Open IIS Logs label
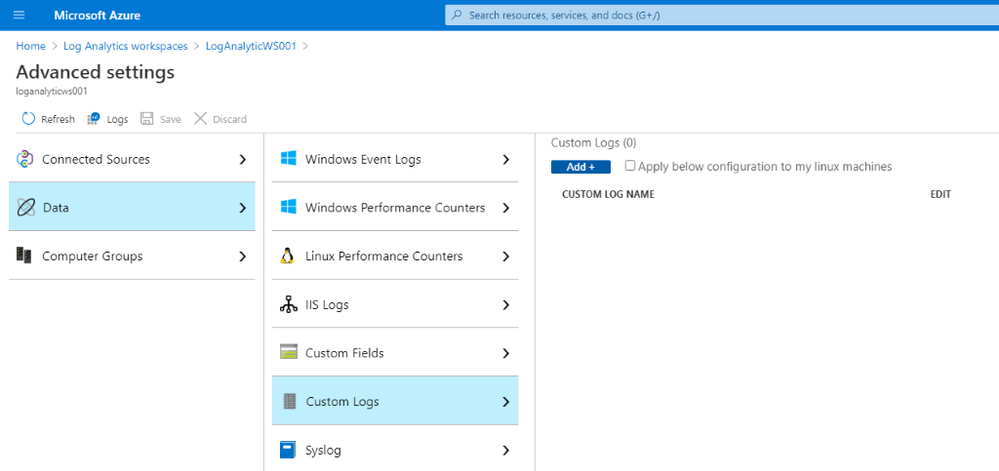 (x=327, y=305)
